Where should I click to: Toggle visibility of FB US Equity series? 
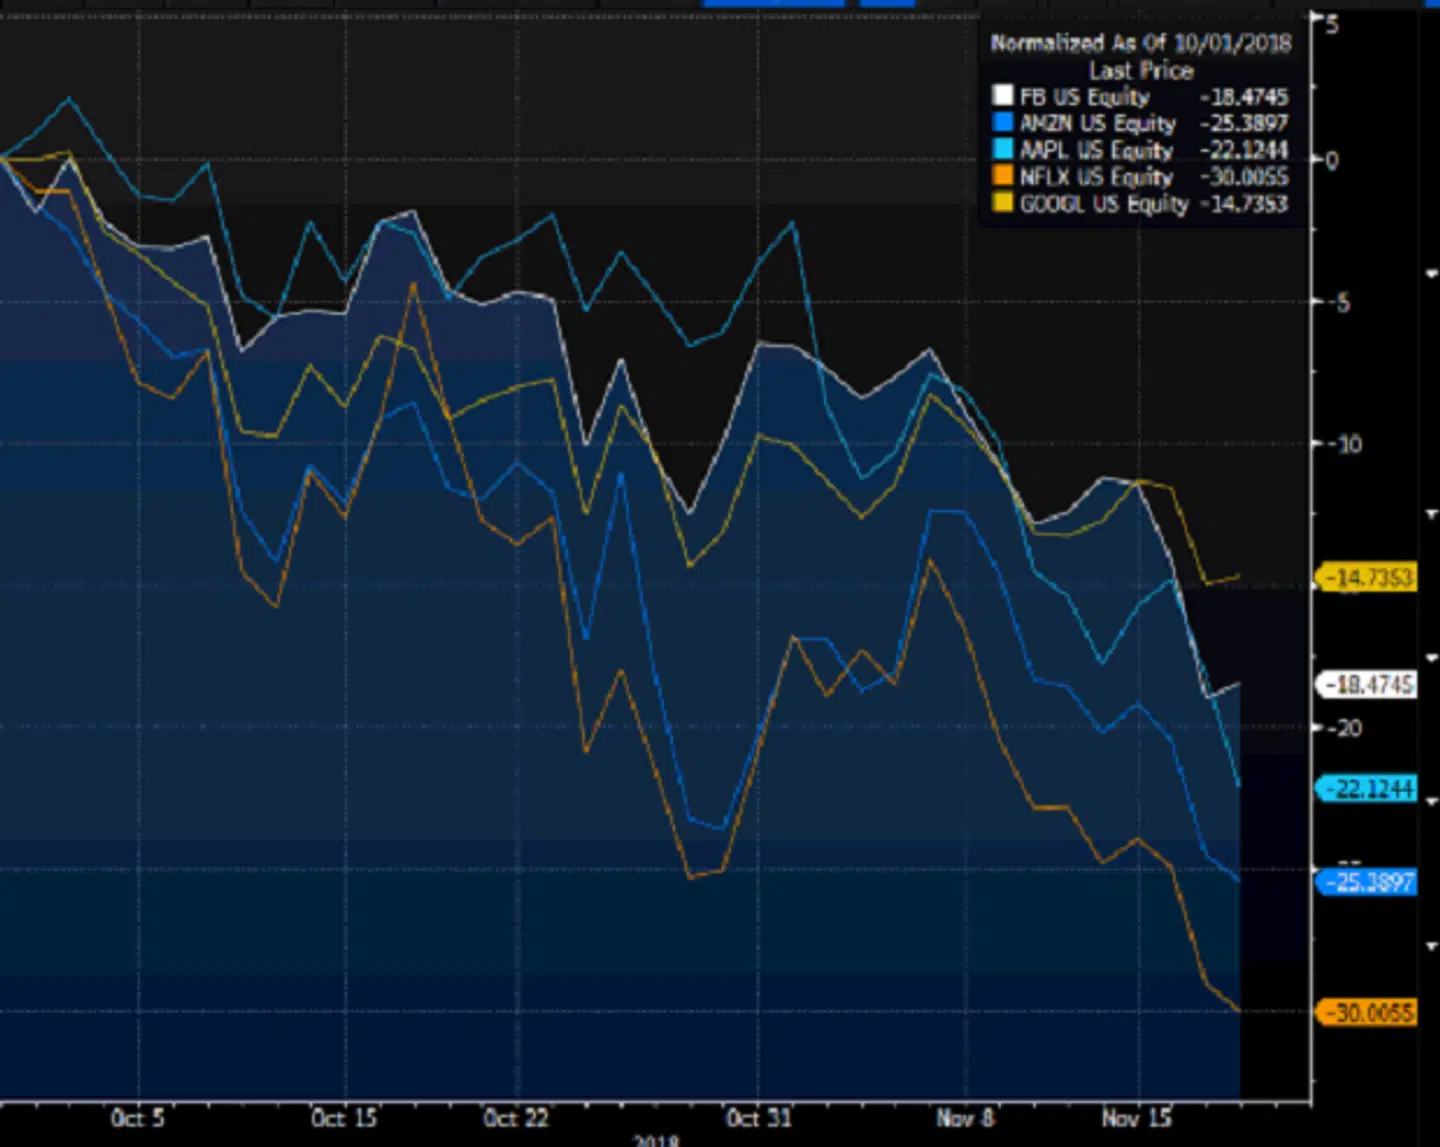pyautogui.click(x=1085, y=97)
